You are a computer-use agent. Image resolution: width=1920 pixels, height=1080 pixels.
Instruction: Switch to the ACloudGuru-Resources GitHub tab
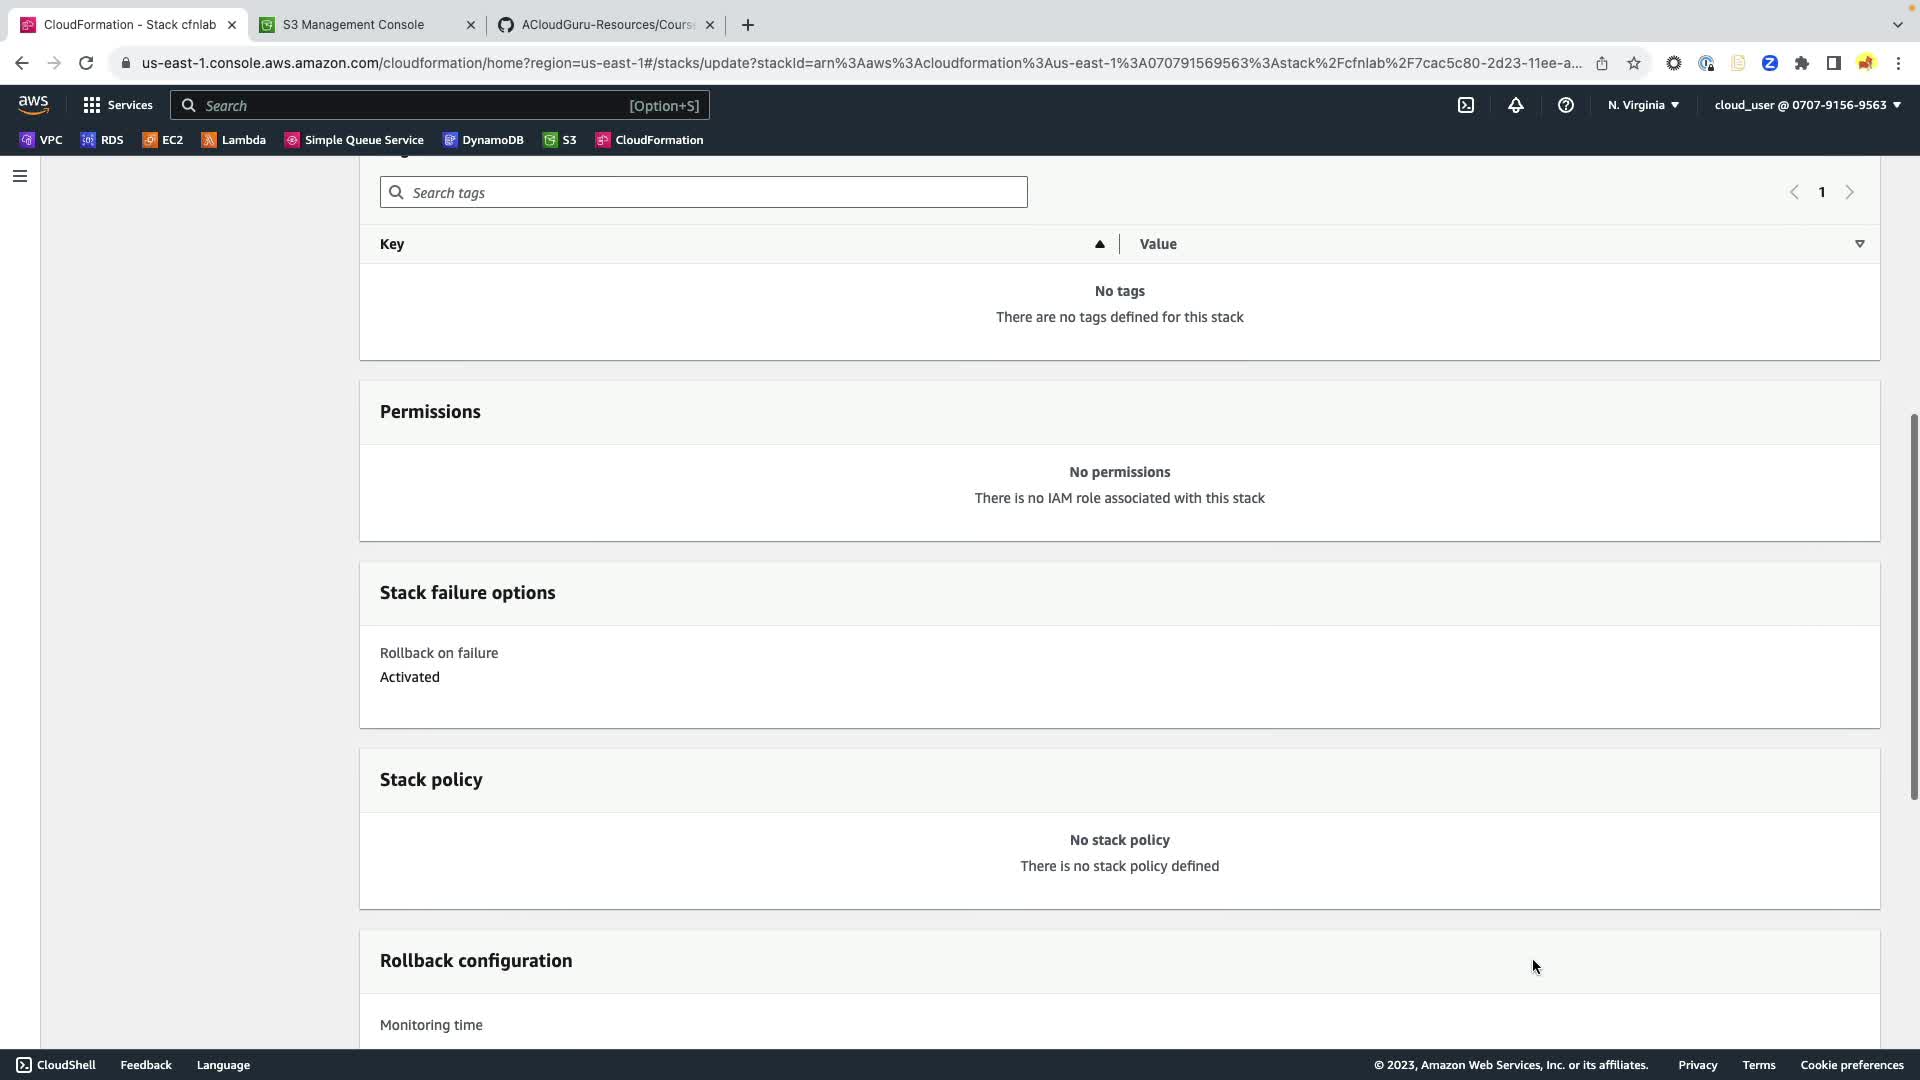point(607,25)
